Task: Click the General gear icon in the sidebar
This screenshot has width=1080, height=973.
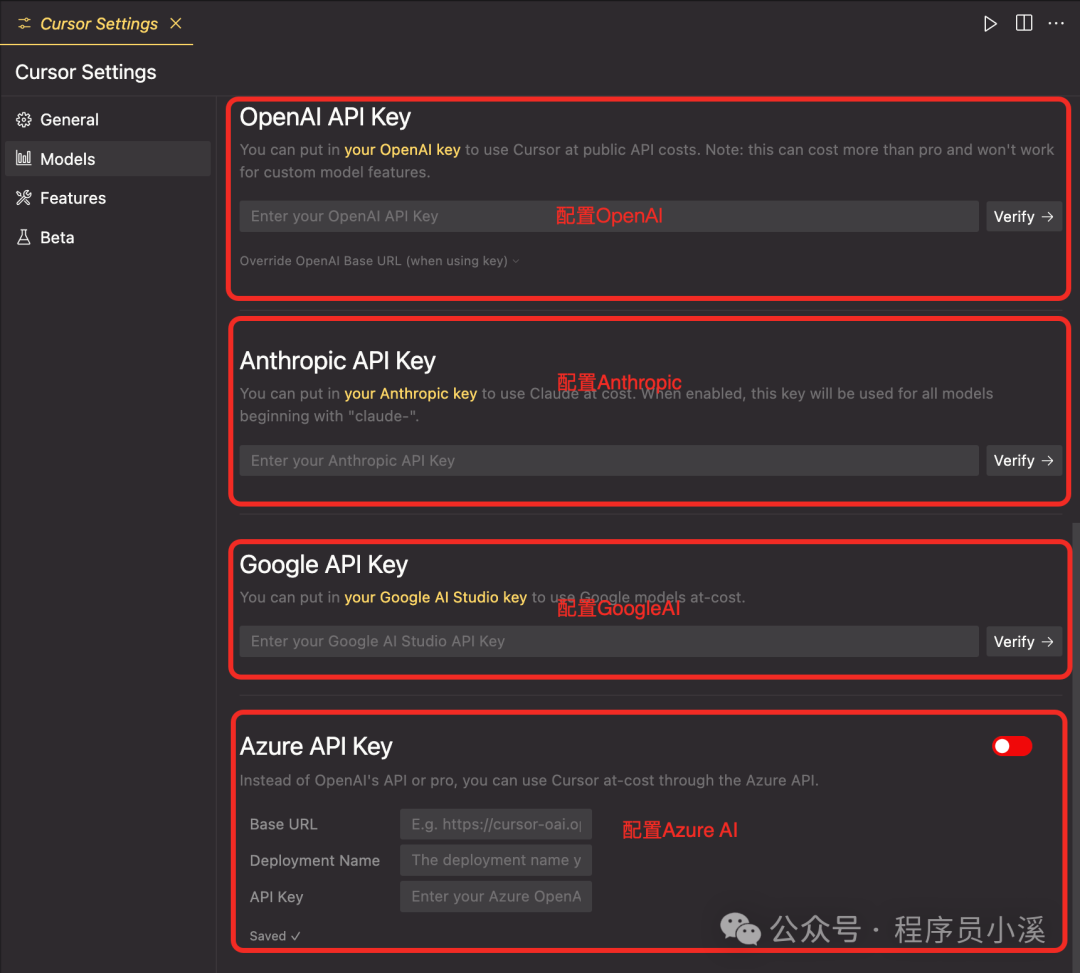Action: click(x=23, y=120)
